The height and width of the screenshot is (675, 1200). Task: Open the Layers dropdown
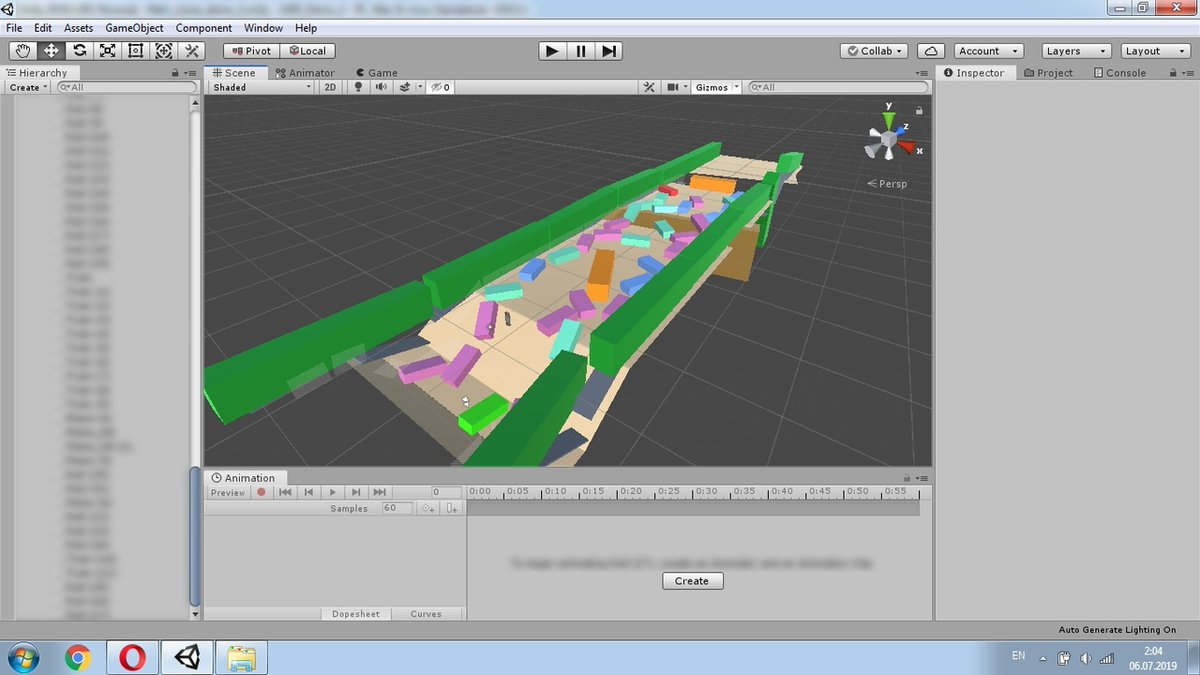[x=1076, y=51]
